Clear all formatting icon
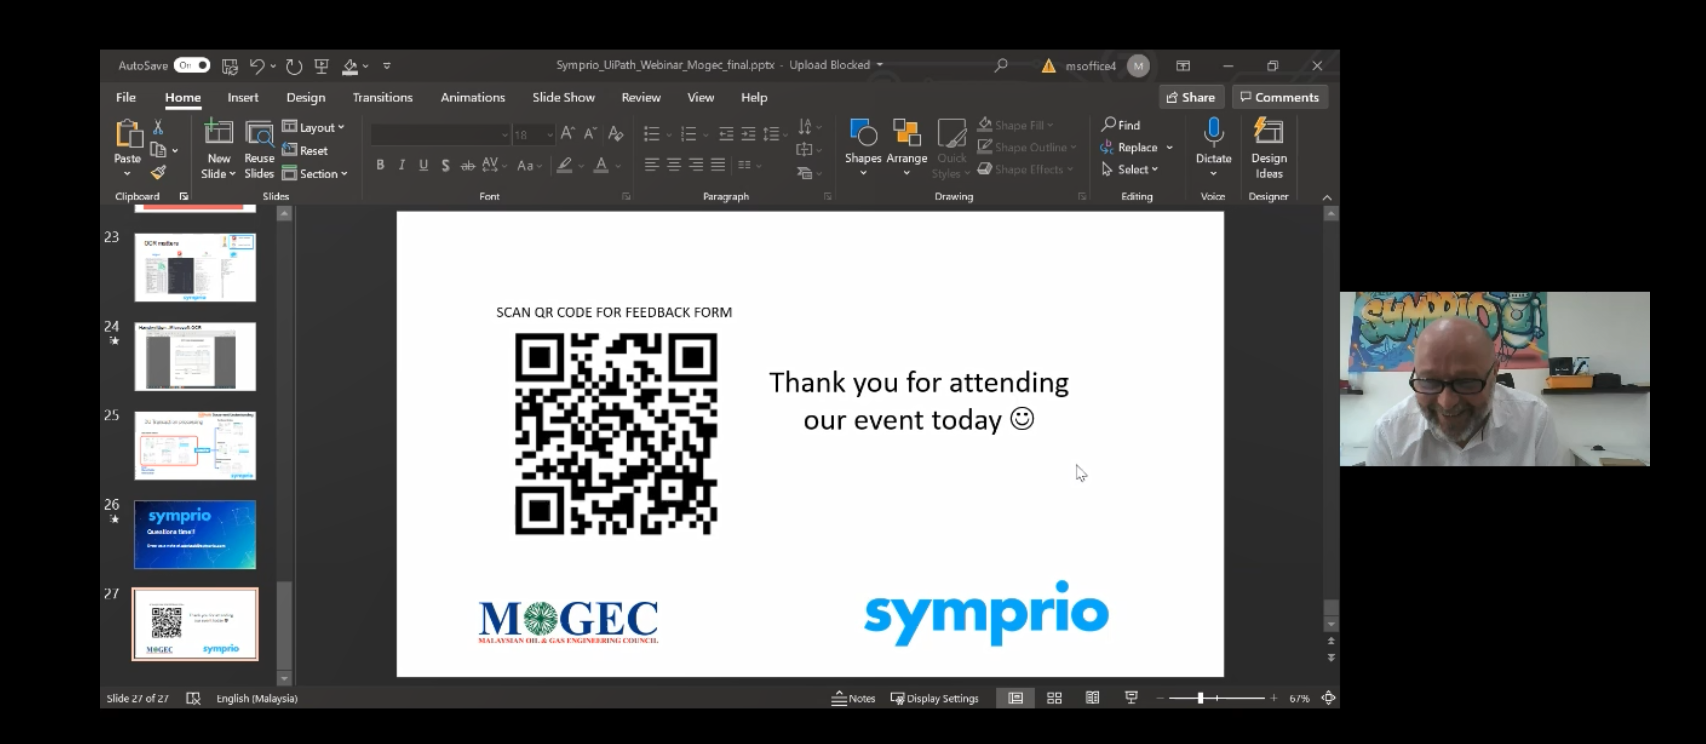This screenshot has height=744, width=1706. click(616, 133)
